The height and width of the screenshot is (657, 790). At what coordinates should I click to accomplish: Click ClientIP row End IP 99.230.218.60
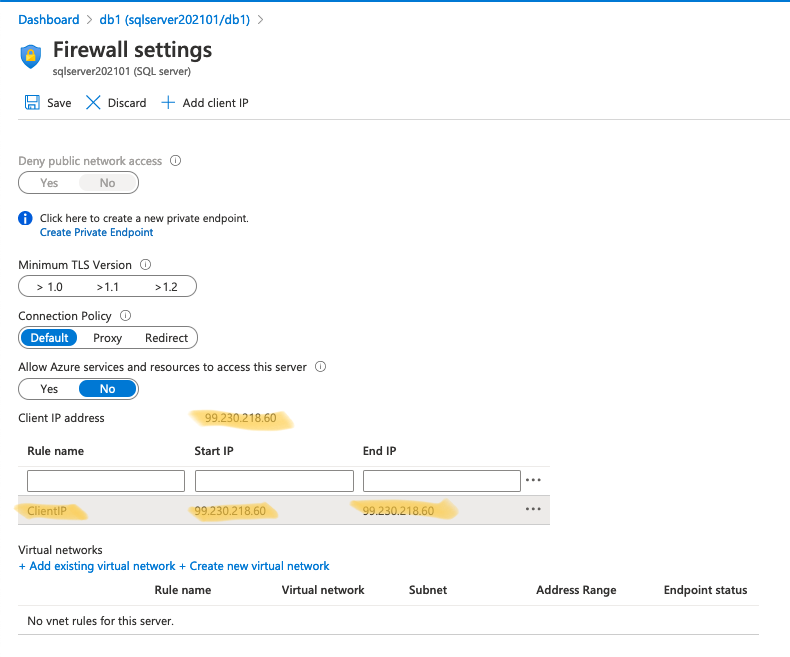tap(398, 510)
